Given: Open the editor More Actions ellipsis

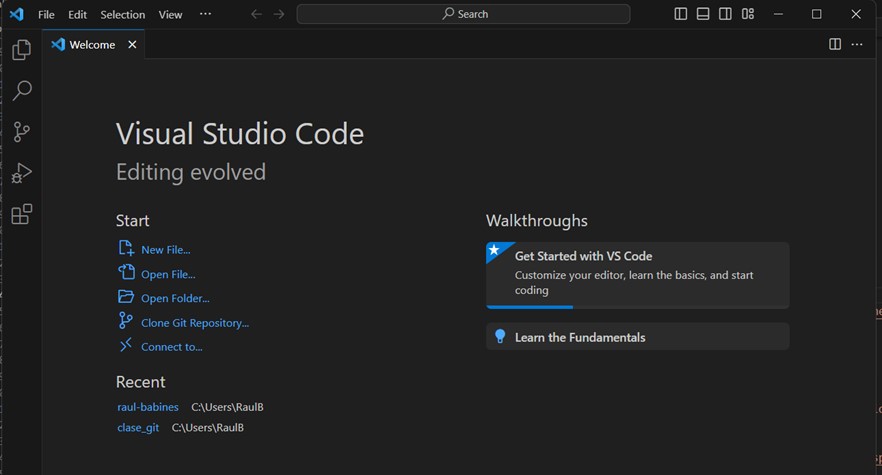Looking at the screenshot, I should coord(857,44).
